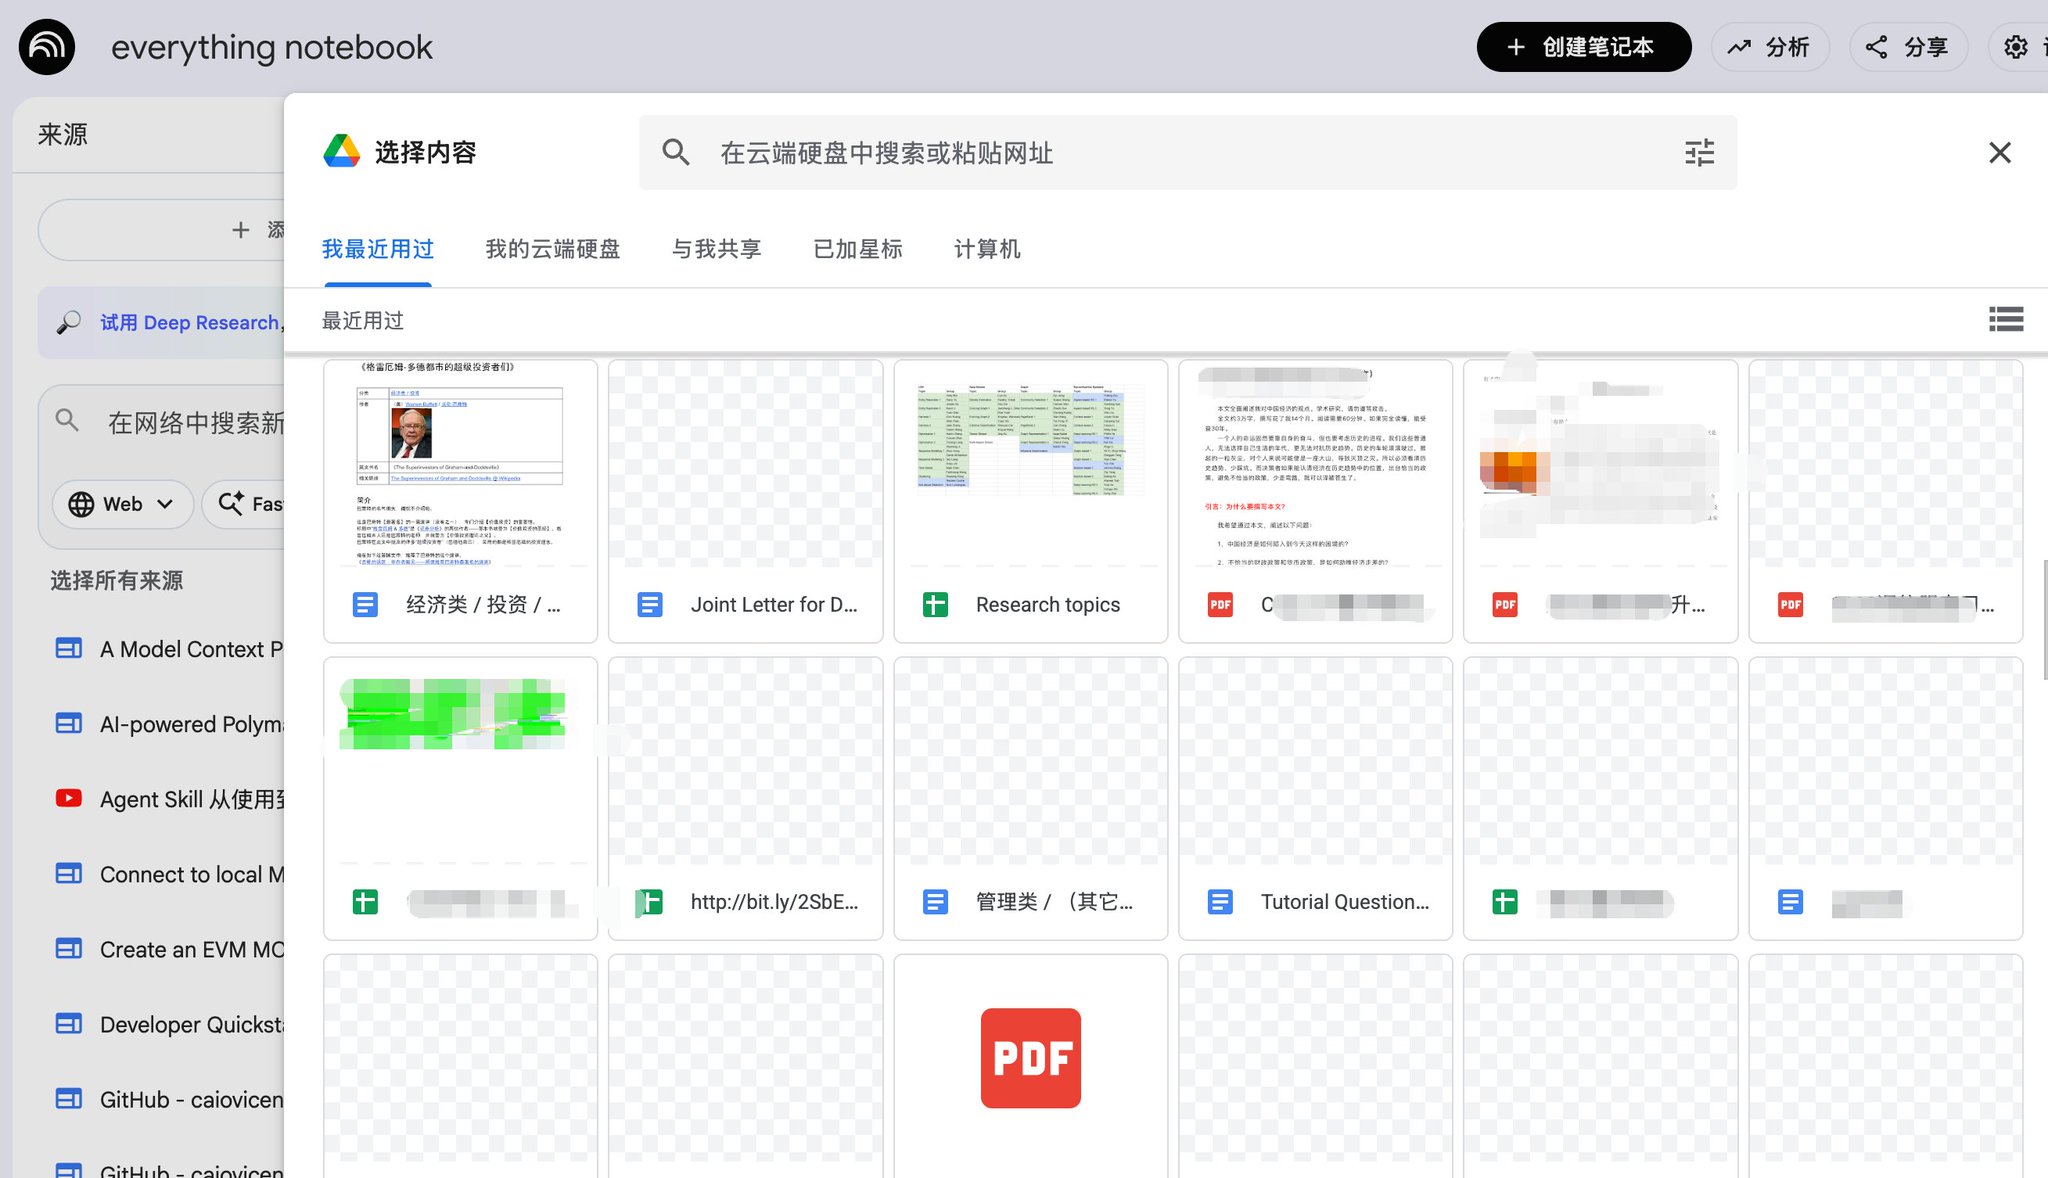Click the 分享 share button
The width and height of the screenshot is (2048, 1178).
tap(1908, 47)
